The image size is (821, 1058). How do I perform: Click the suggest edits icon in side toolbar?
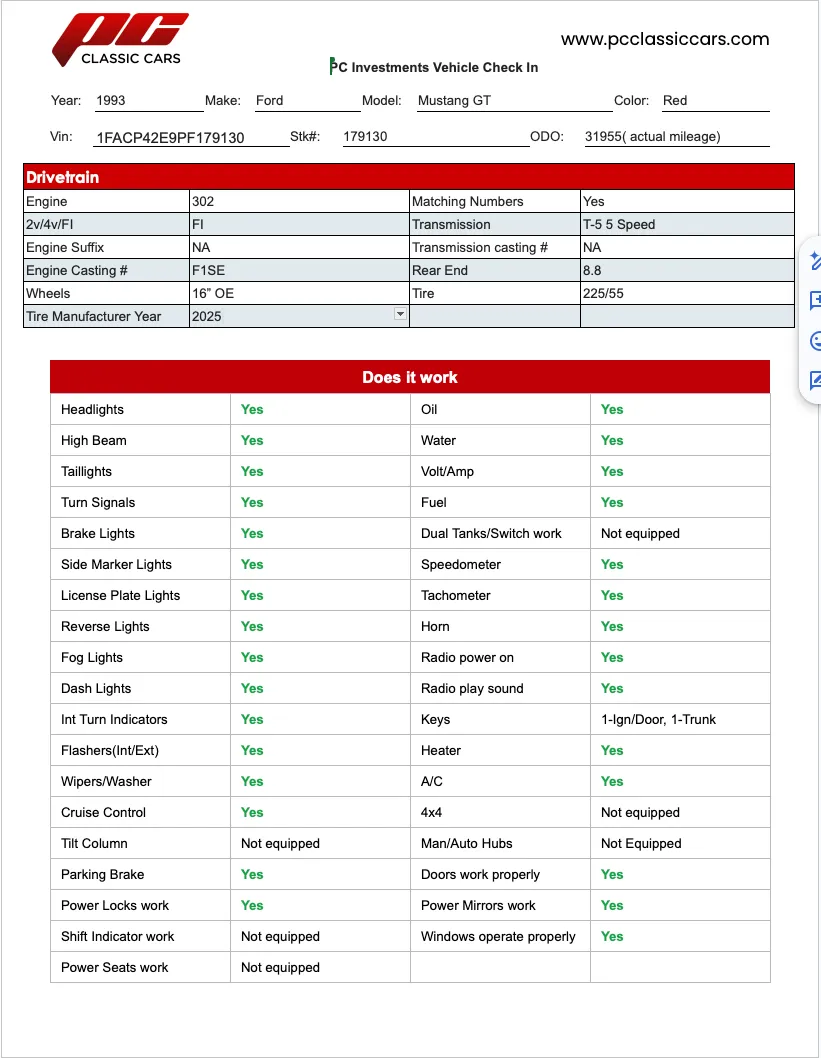tap(815, 381)
